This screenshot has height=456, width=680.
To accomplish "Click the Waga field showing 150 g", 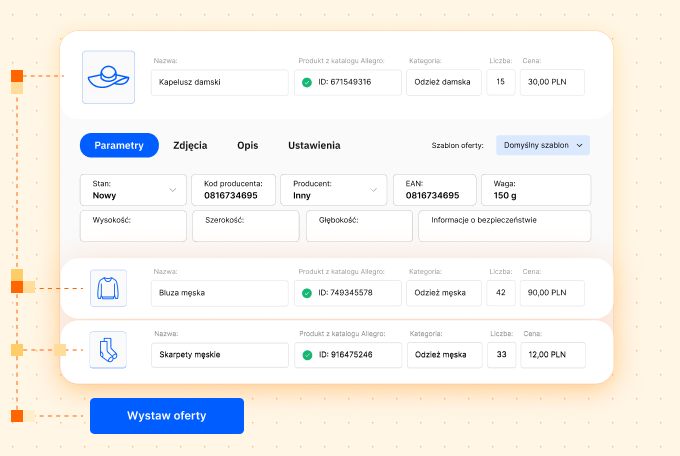I will pyautogui.click(x=536, y=190).
